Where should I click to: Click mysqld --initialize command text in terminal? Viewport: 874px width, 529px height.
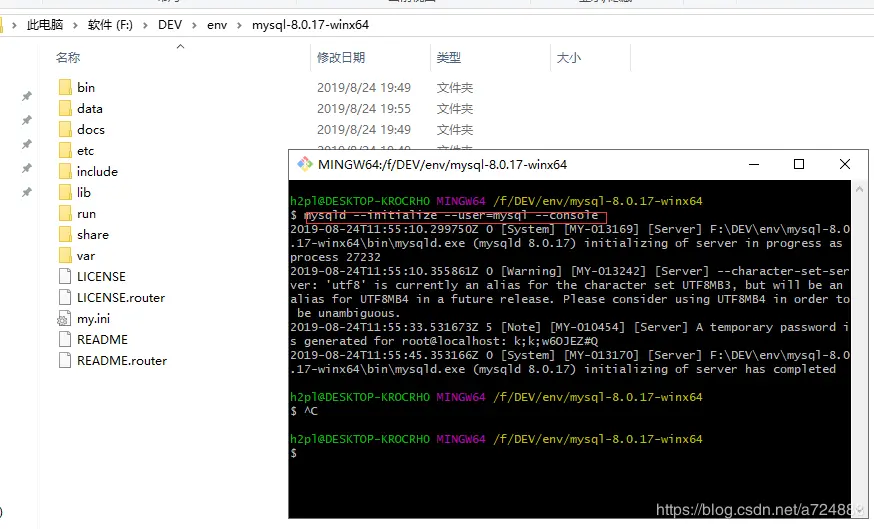pyautogui.click(x=451, y=215)
